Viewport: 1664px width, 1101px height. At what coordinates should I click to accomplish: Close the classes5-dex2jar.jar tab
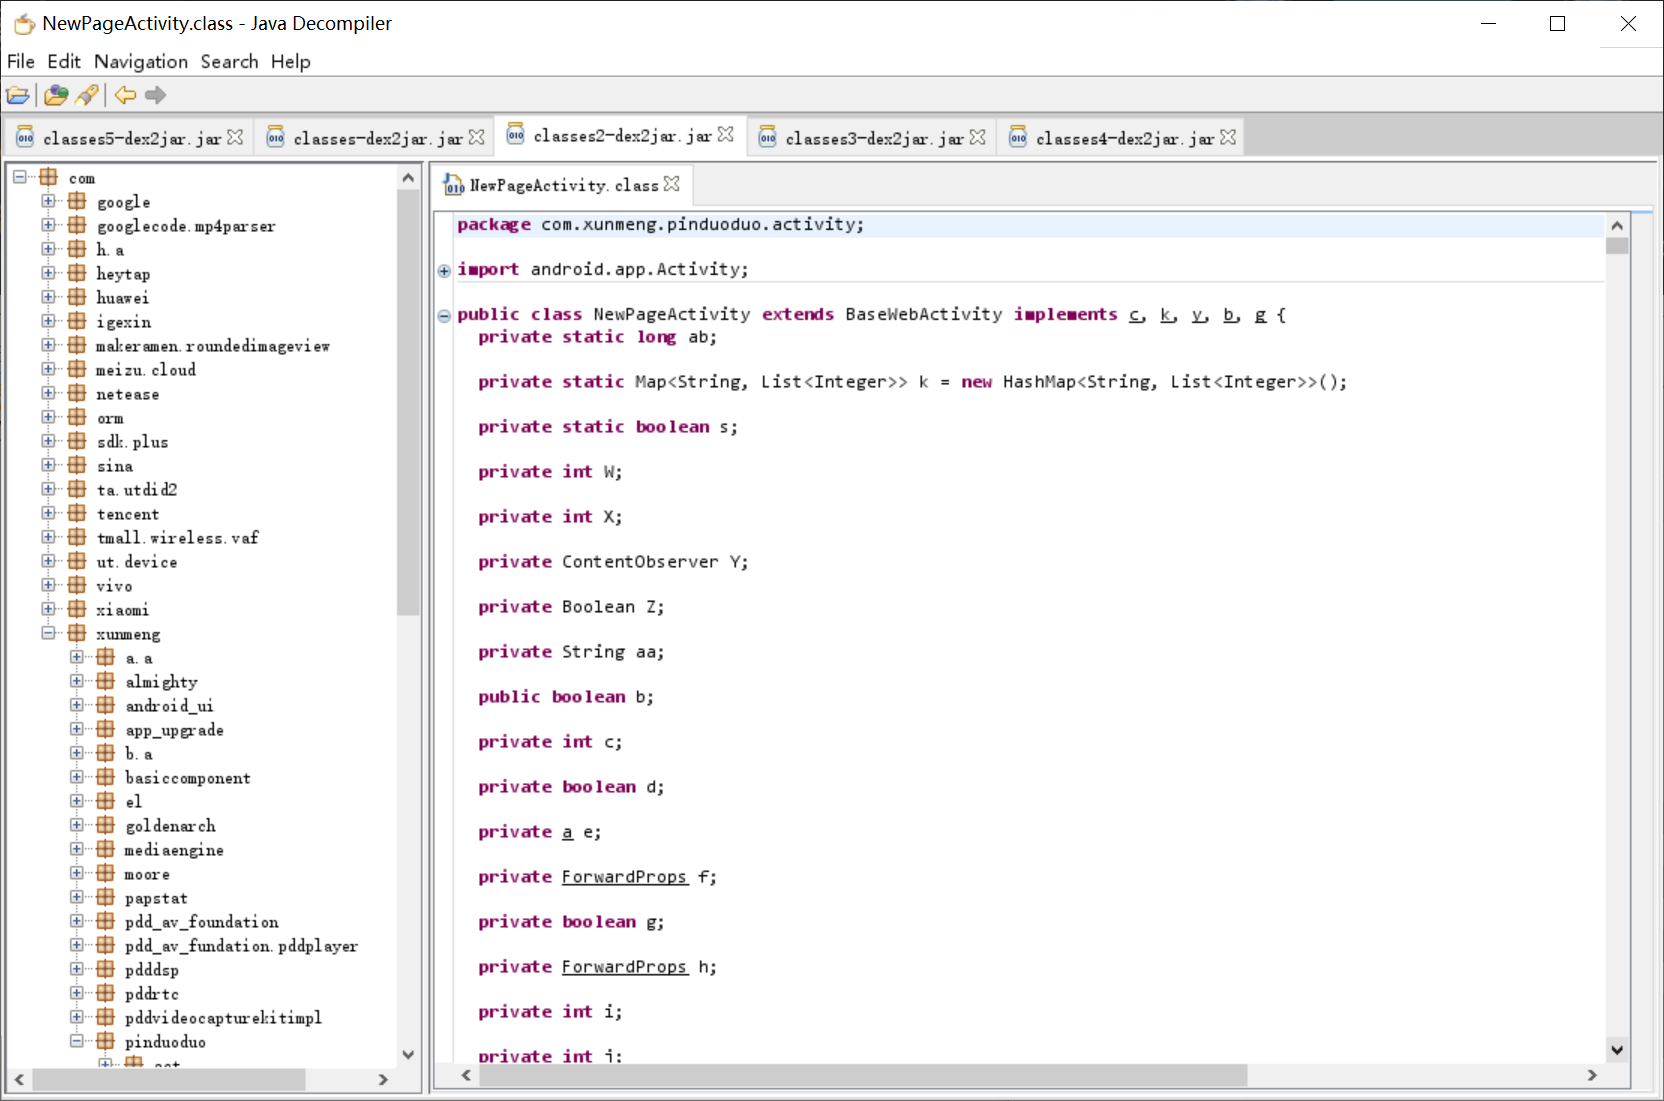(x=235, y=137)
